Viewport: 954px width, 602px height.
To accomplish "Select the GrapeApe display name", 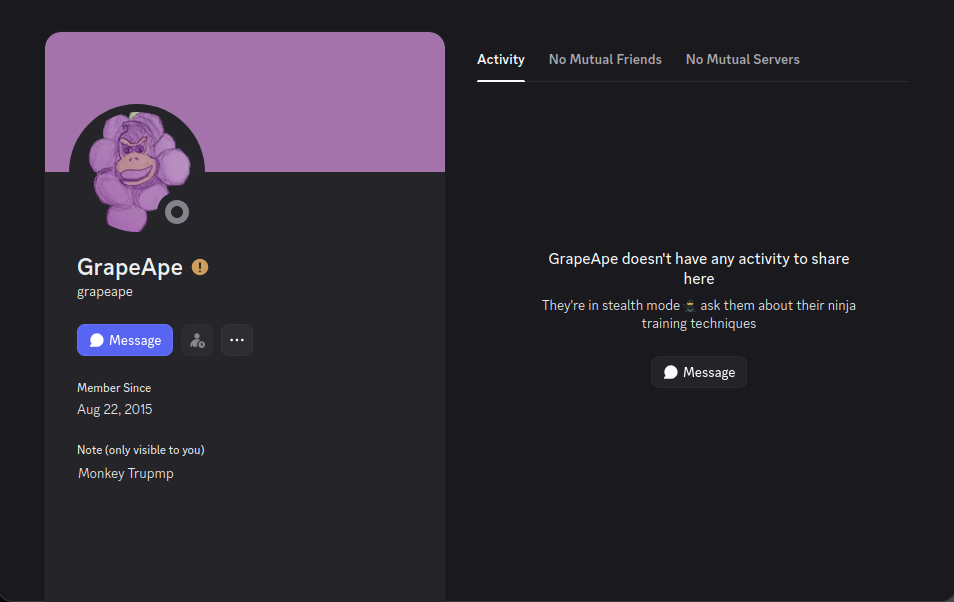I will 130,267.
